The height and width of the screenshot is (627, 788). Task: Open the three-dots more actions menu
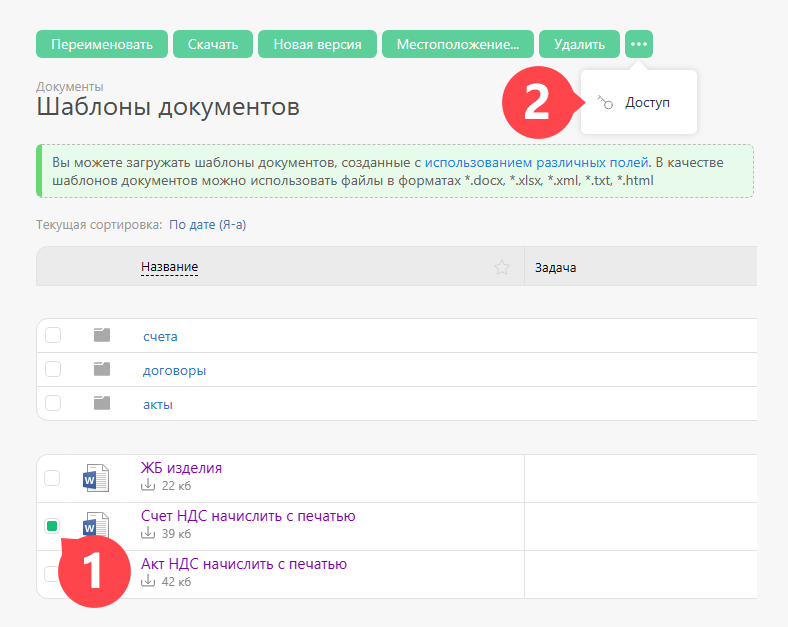(x=639, y=44)
